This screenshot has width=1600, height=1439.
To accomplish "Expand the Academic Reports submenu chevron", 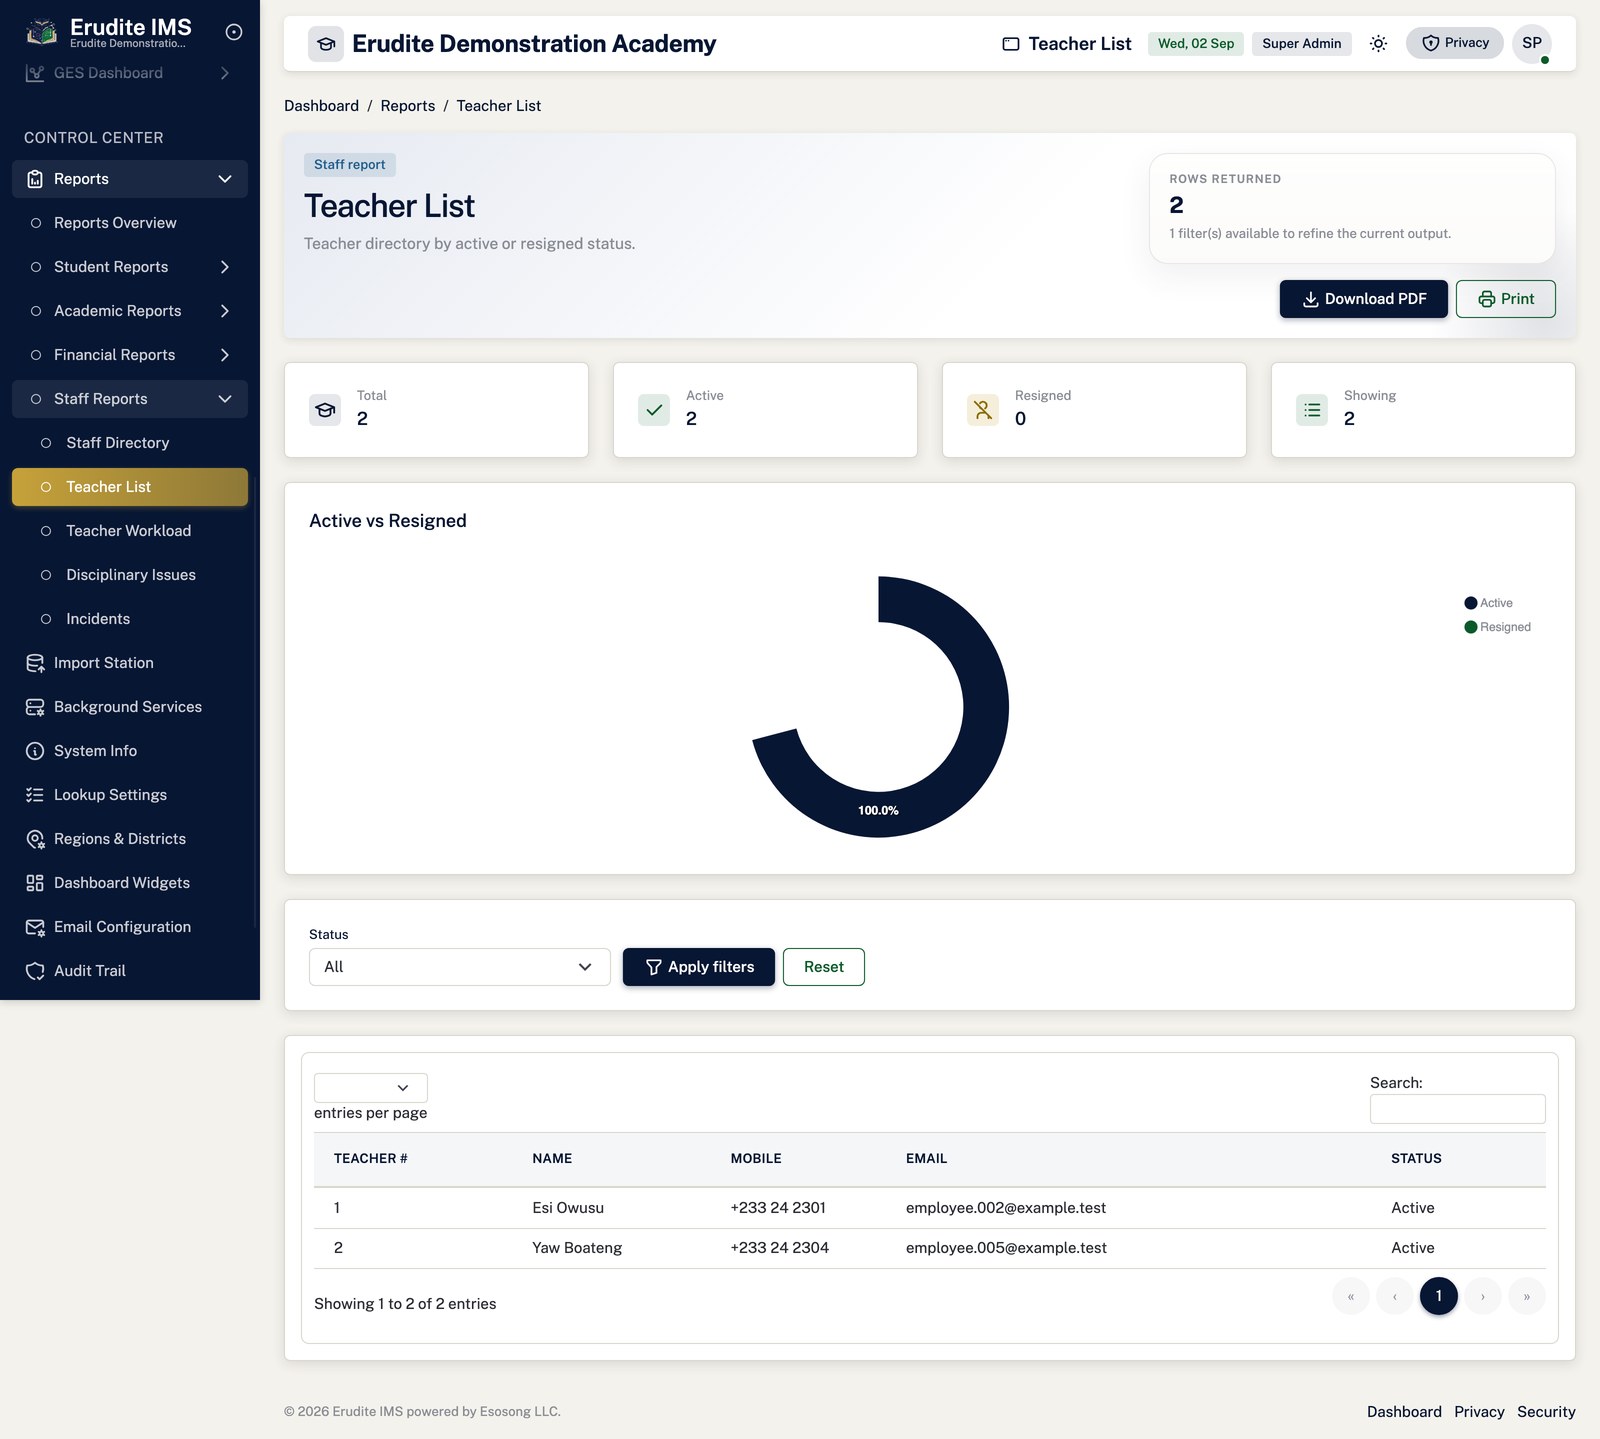I will 225,311.
